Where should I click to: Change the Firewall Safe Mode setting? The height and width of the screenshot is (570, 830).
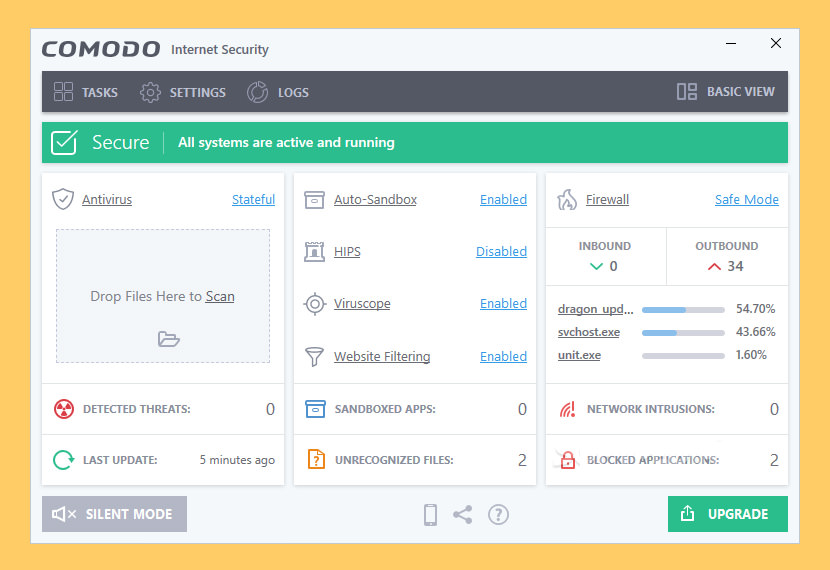[747, 200]
